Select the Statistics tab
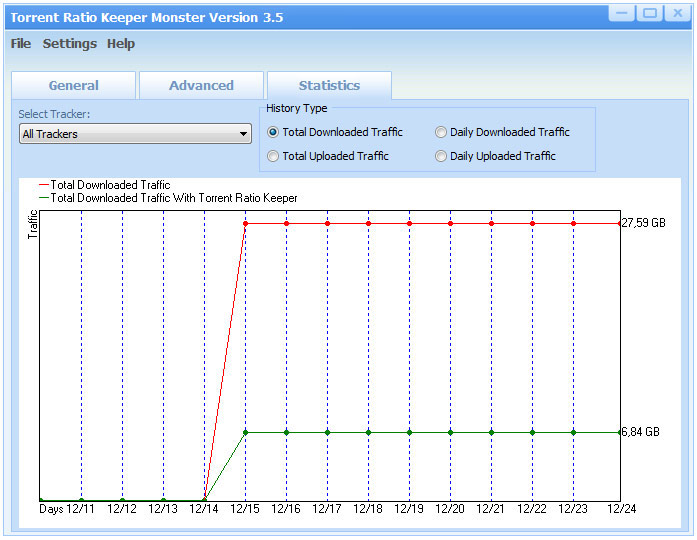697x540 pixels. tap(329, 85)
